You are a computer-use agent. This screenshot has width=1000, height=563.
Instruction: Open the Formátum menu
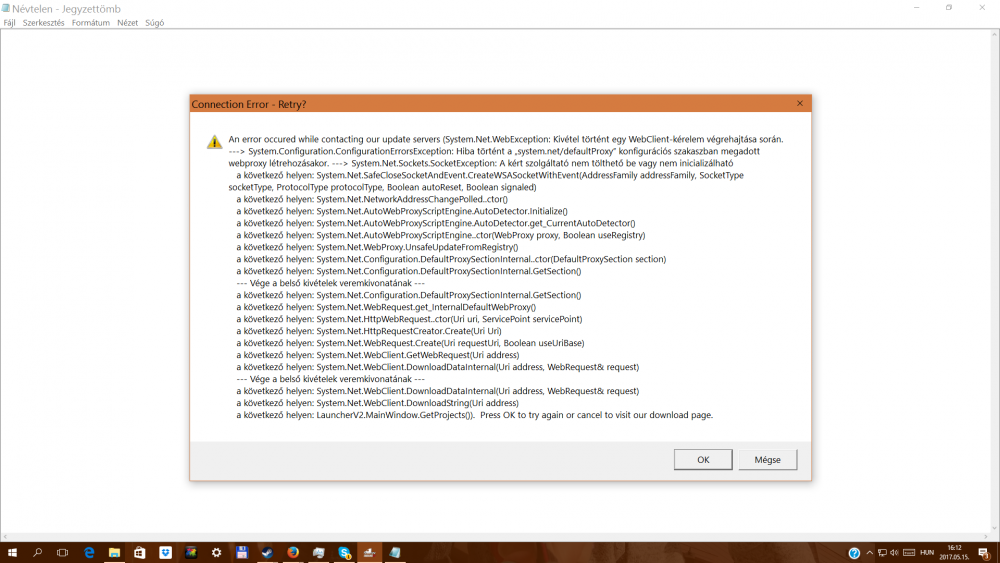point(91,23)
